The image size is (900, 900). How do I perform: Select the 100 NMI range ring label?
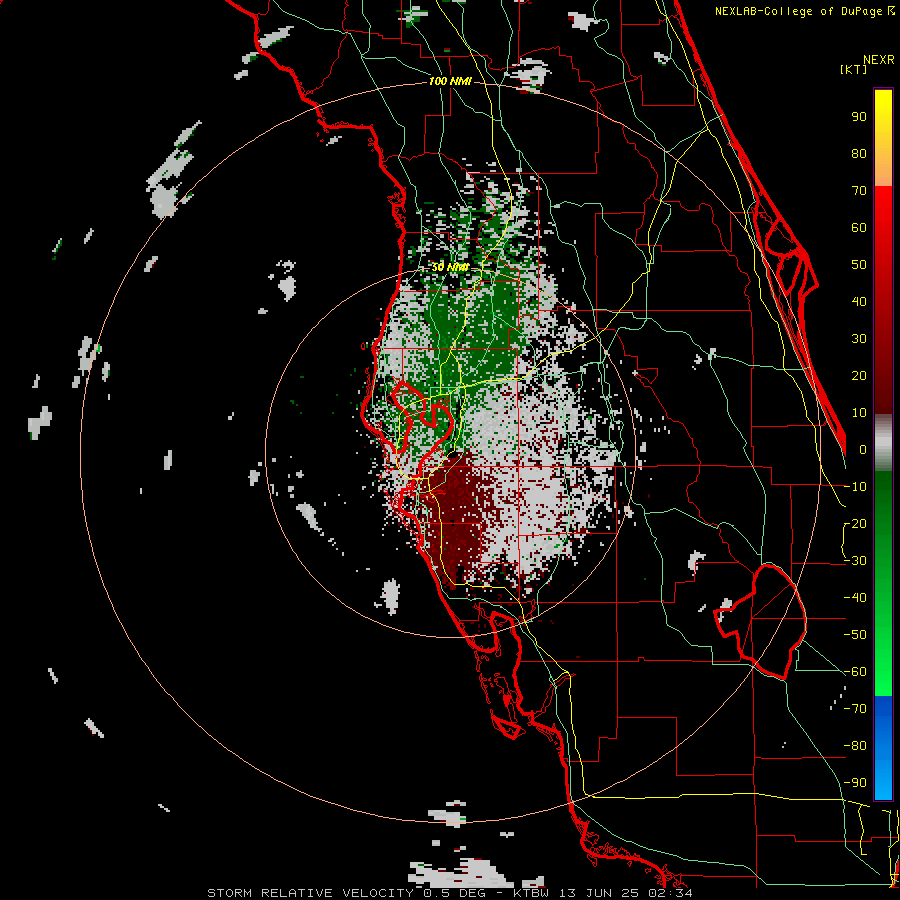coord(450,81)
